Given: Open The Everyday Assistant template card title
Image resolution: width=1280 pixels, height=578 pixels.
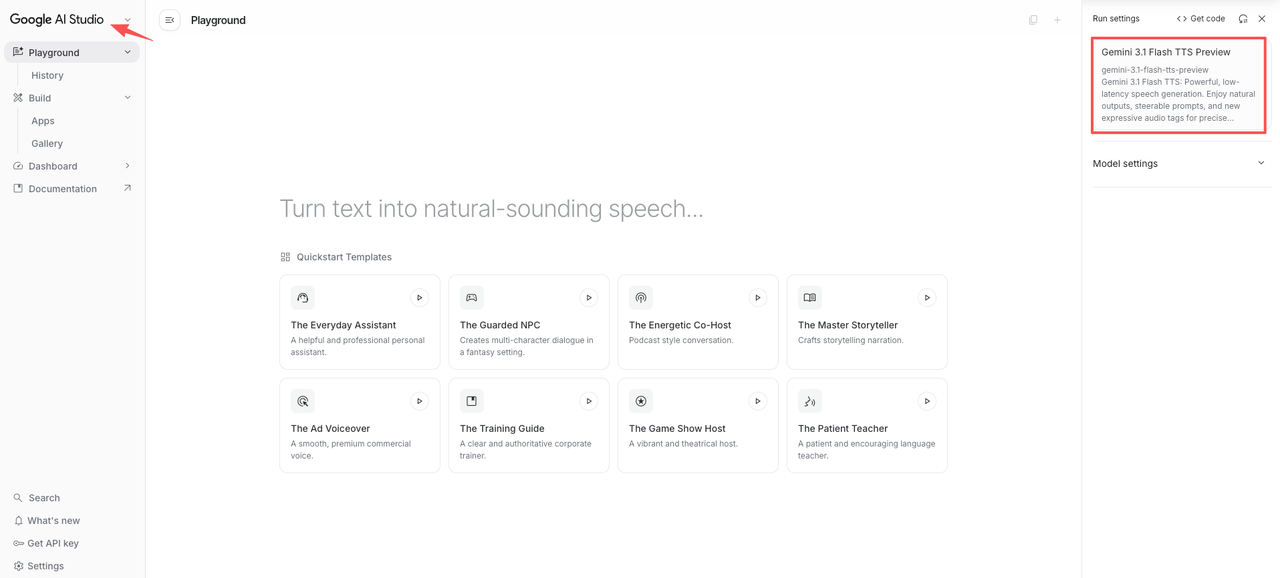Looking at the screenshot, I should (x=343, y=325).
